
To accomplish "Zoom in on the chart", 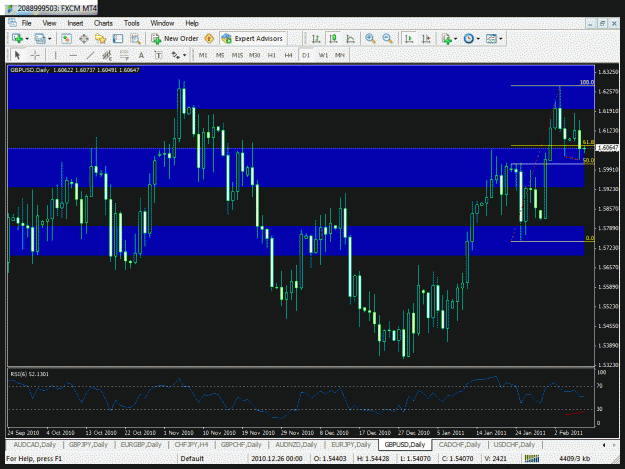I will coord(370,39).
